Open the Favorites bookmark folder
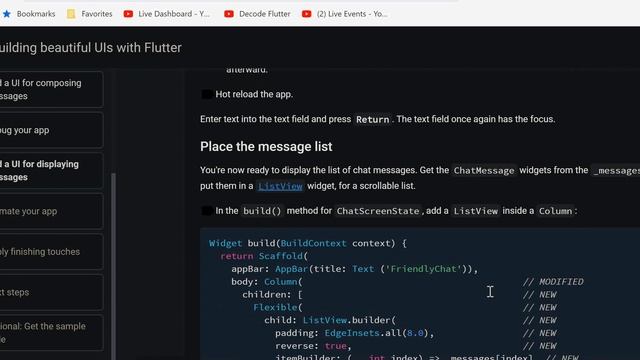This screenshot has height=360, width=640. coord(90,14)
